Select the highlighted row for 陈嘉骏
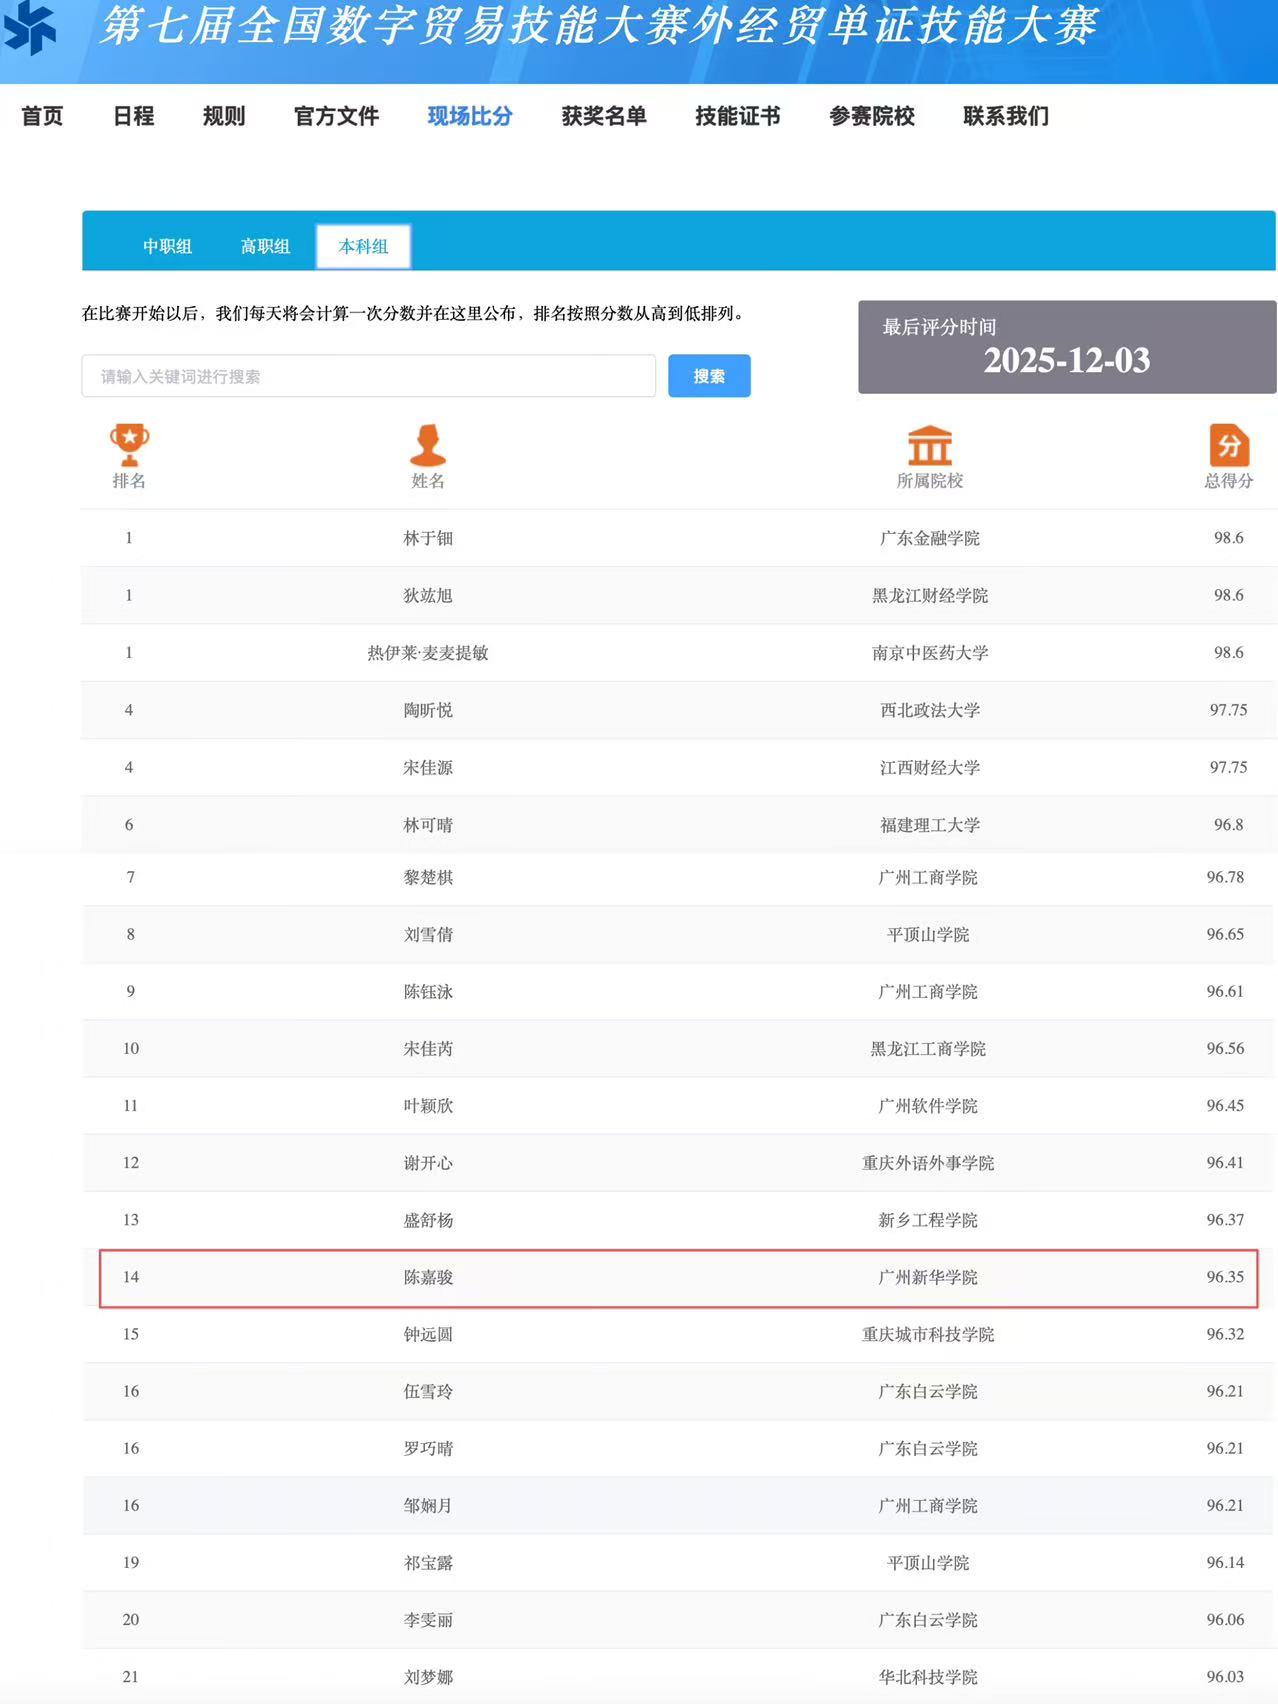Screen dimensions: 1278x1704 (x=678, y=1277)
